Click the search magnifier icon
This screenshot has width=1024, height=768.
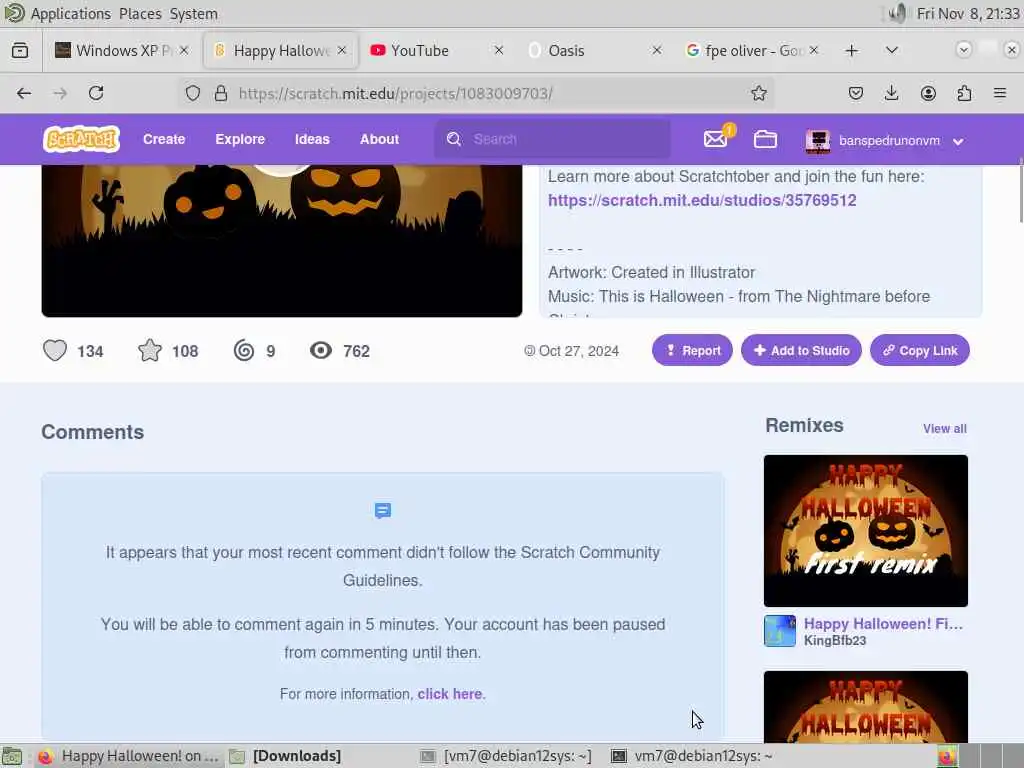click(x=454, y=139)
